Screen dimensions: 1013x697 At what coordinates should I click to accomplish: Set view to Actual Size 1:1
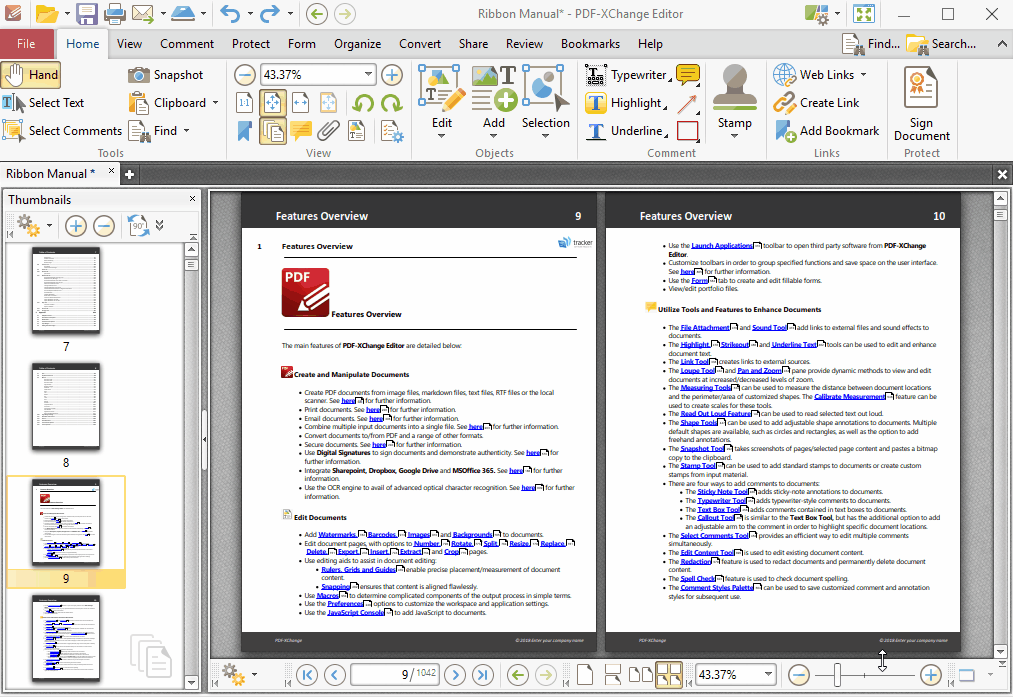point(245,103)
